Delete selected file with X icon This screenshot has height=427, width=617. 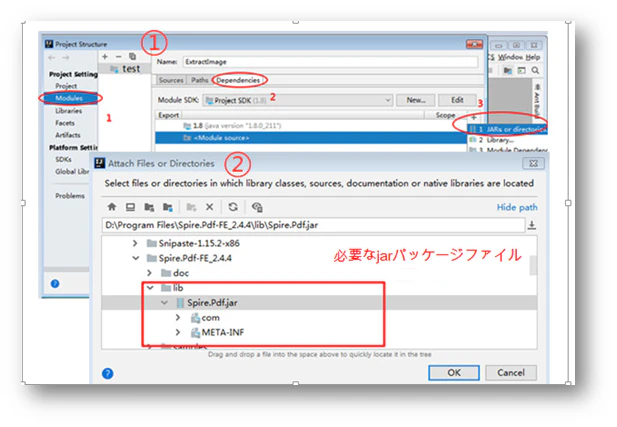tap(210, 207)
